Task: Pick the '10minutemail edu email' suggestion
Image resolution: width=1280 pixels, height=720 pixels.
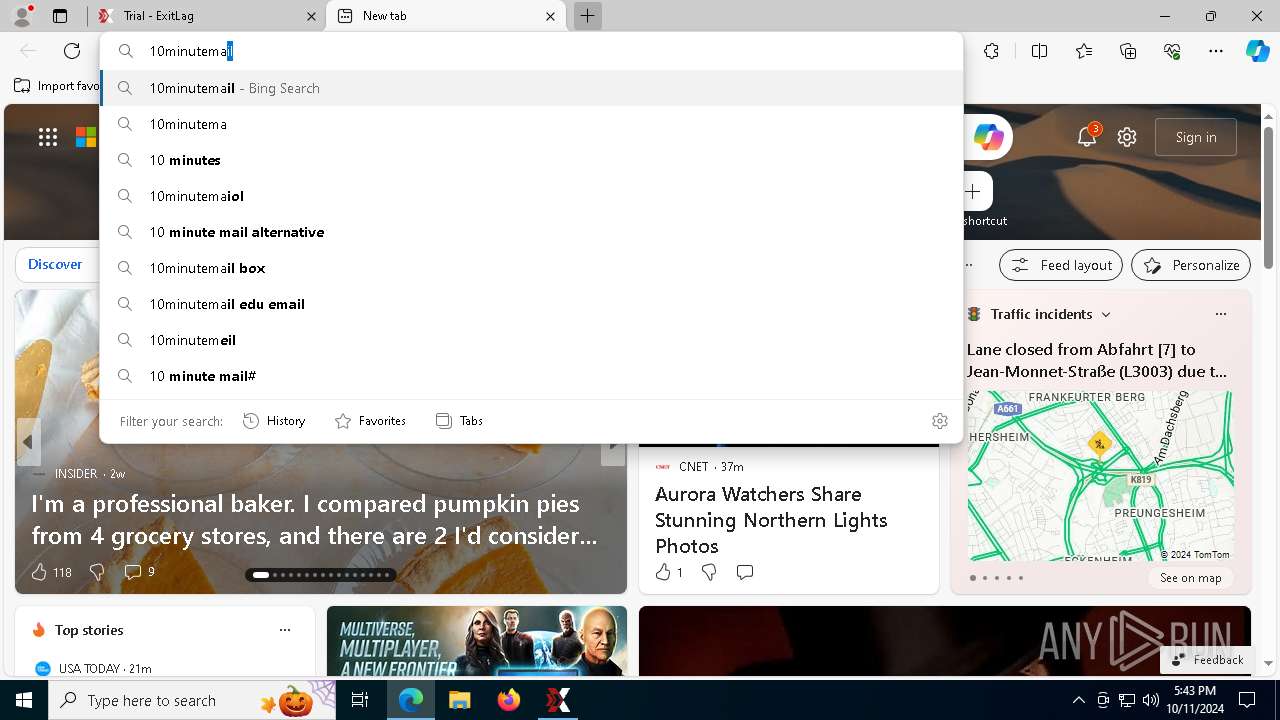Action: point(531,304)
